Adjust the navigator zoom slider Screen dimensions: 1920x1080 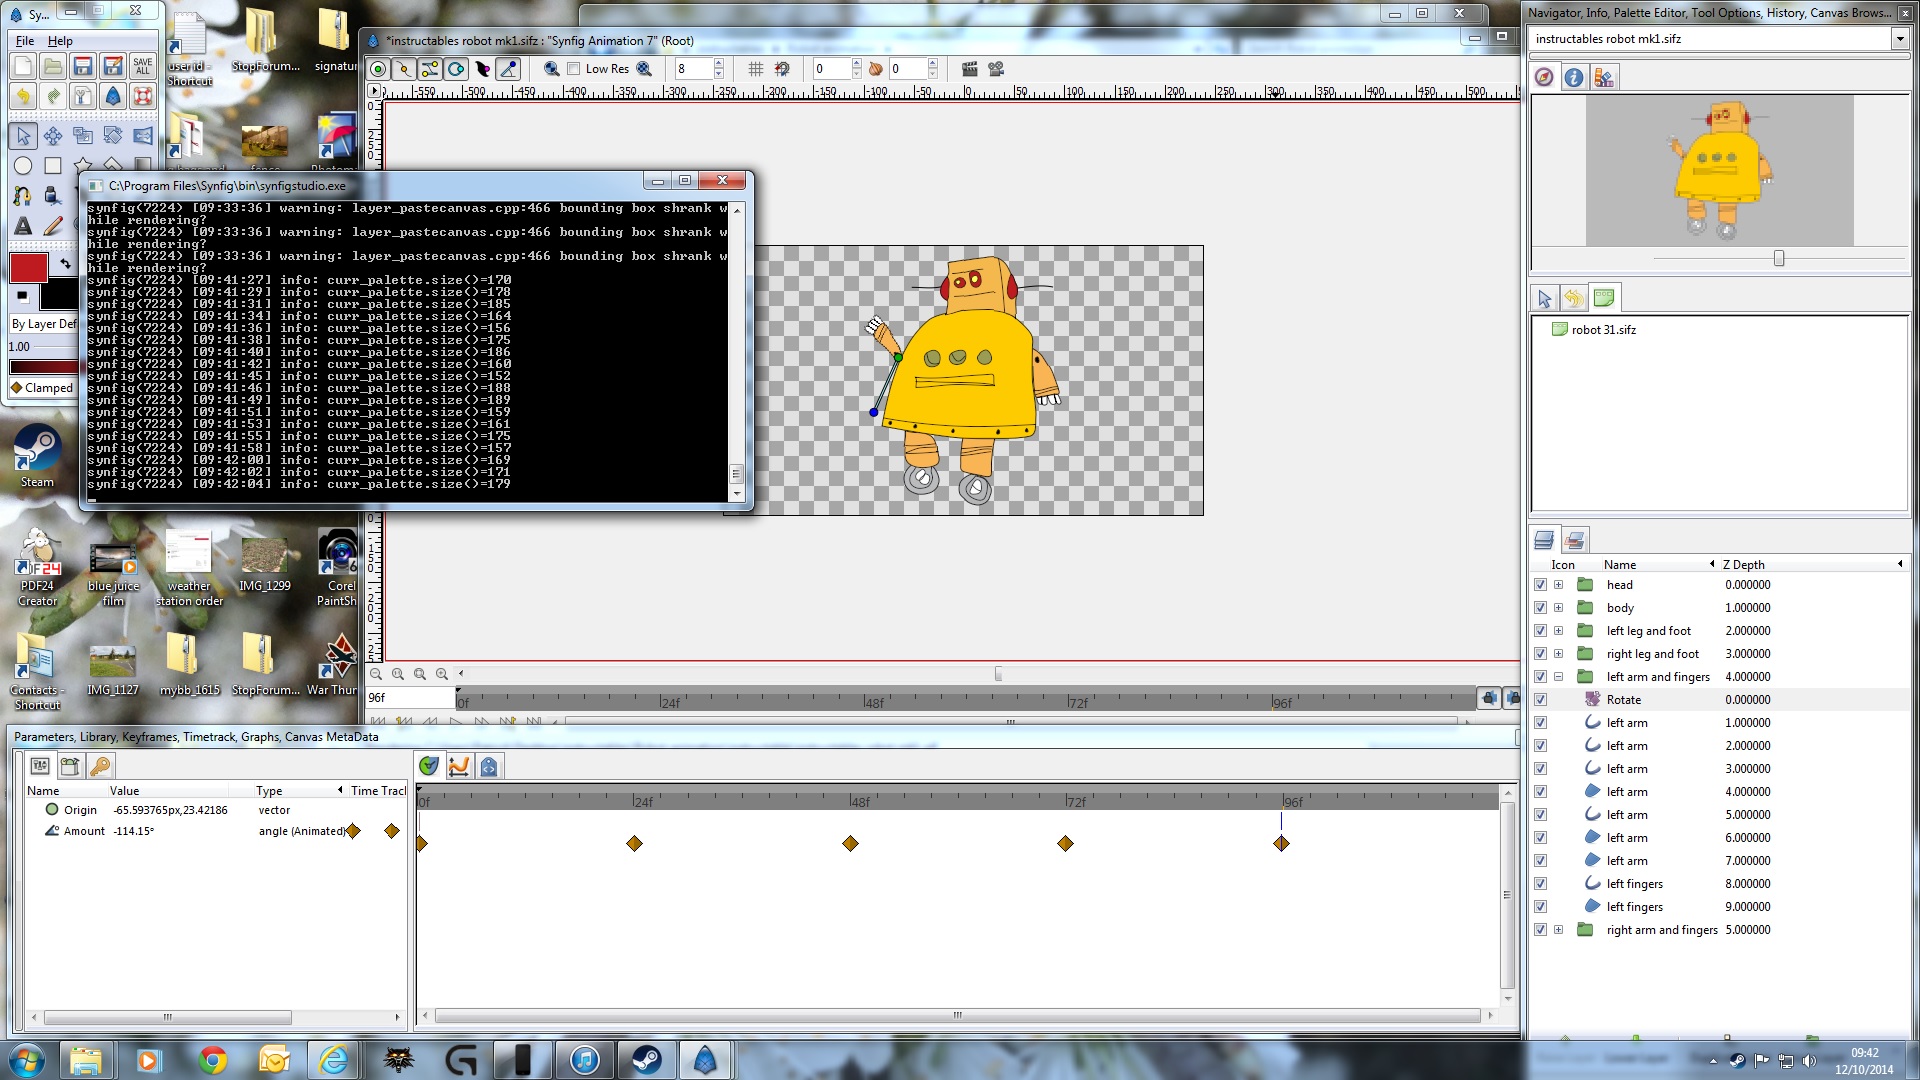[x=1779, y=259]
